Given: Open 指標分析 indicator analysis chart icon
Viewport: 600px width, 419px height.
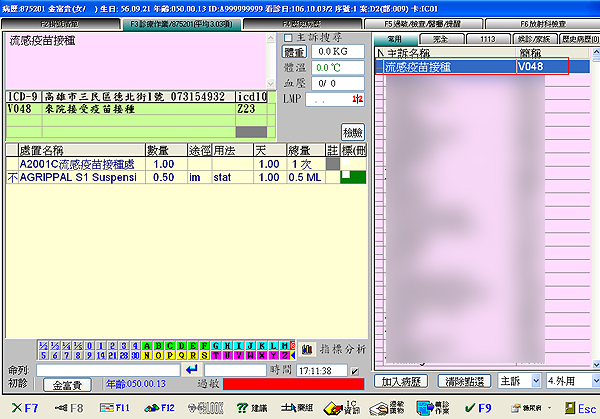Looking at the screenshot, I should click(x=306, y=348).
